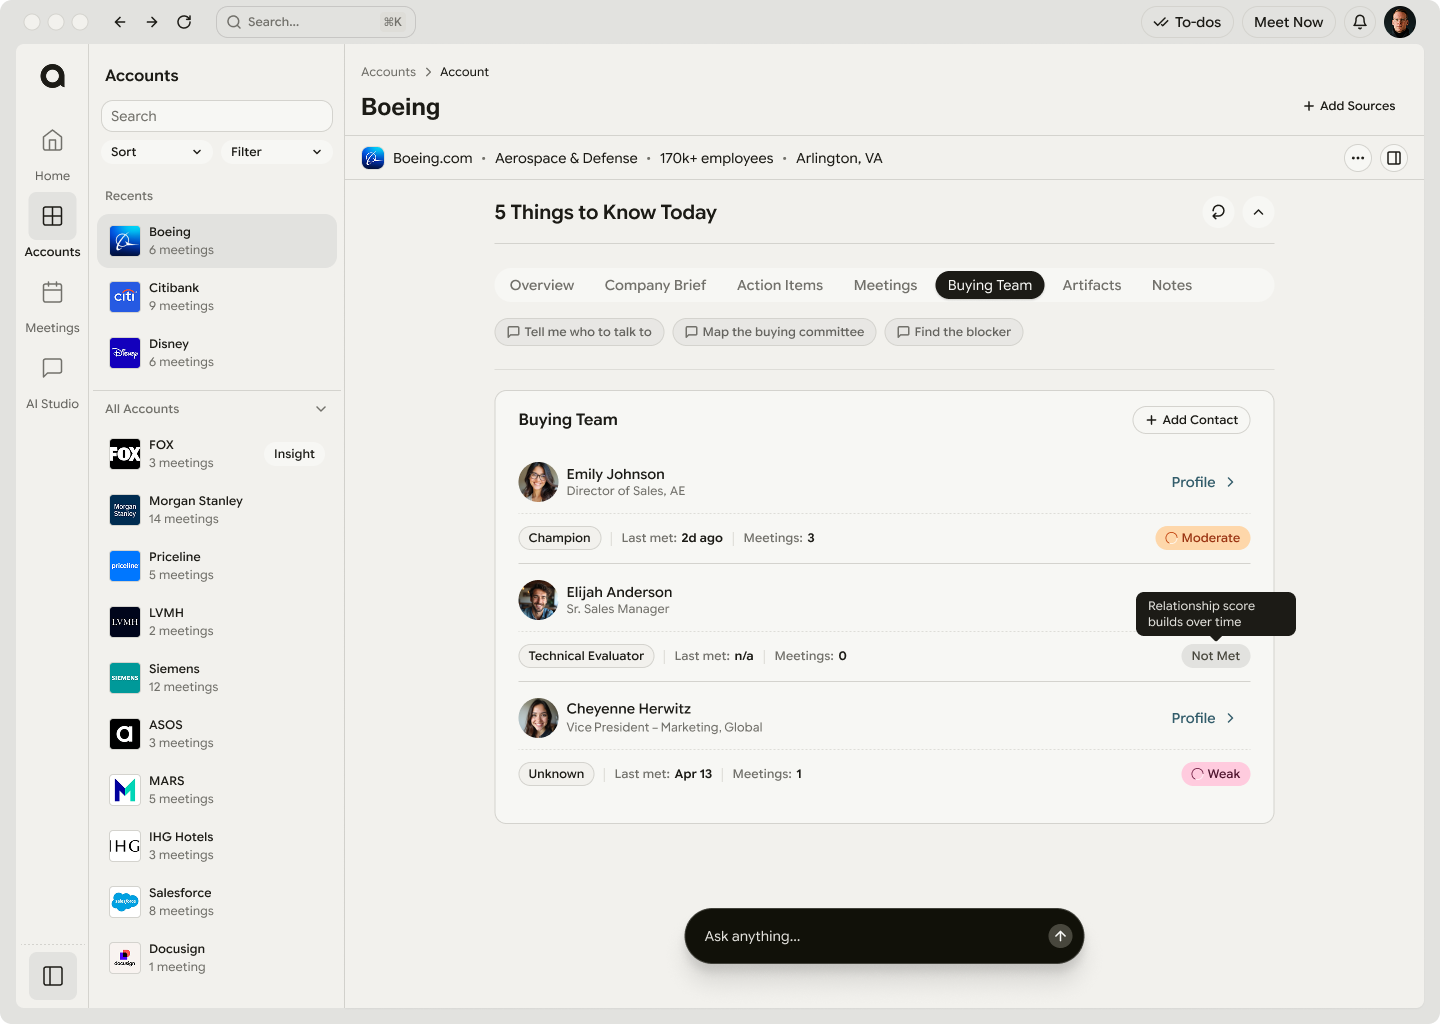Click the accounts Search field
This screenshot has height=1024, width=1440.
(217, 116)
